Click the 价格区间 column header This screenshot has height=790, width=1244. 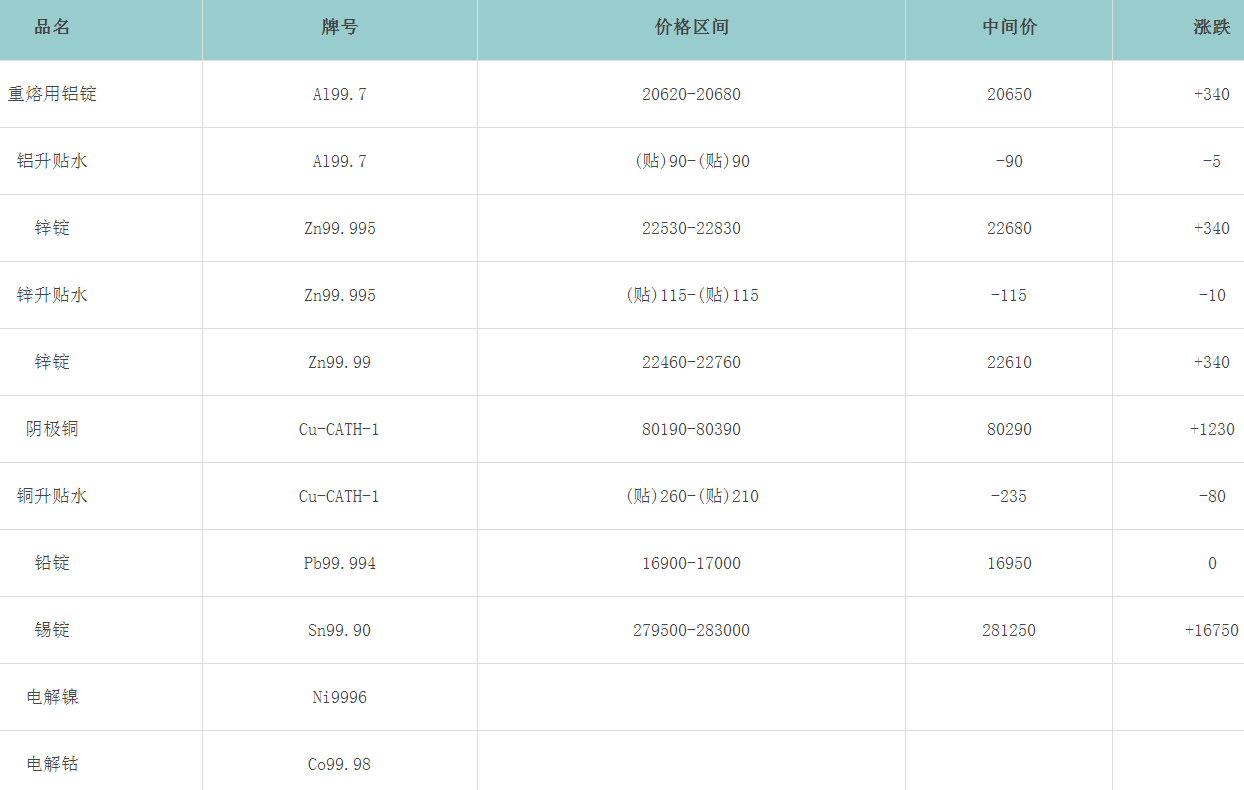691,28
